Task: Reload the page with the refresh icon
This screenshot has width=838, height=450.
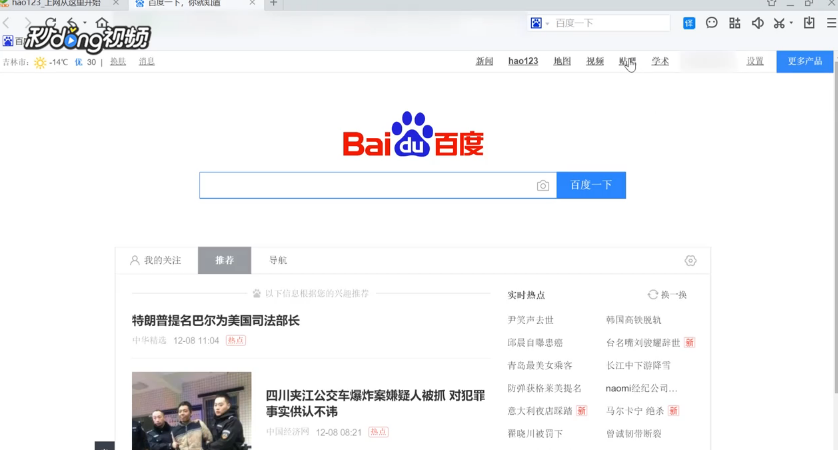Action: coord(51,22)
